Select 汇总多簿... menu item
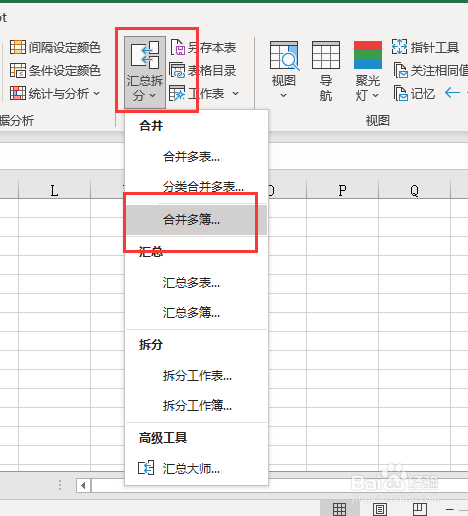This screenshot has height=516, width=468. [197, 313]
